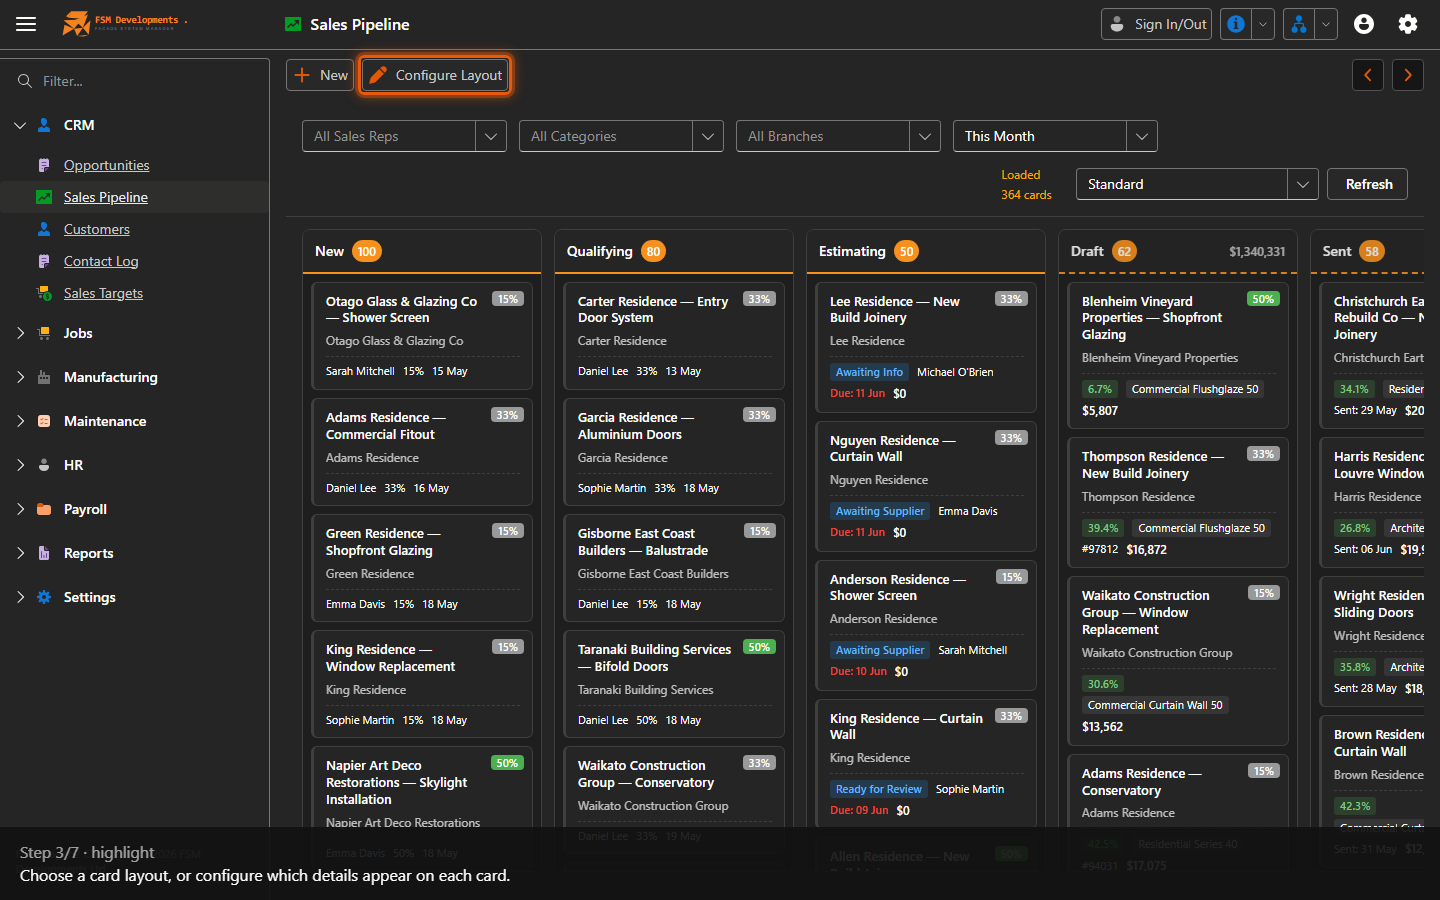Open Nguyen Residence Curtain Wall card
Viewport: 1440px width, 900px height.
tap(926, 486)
